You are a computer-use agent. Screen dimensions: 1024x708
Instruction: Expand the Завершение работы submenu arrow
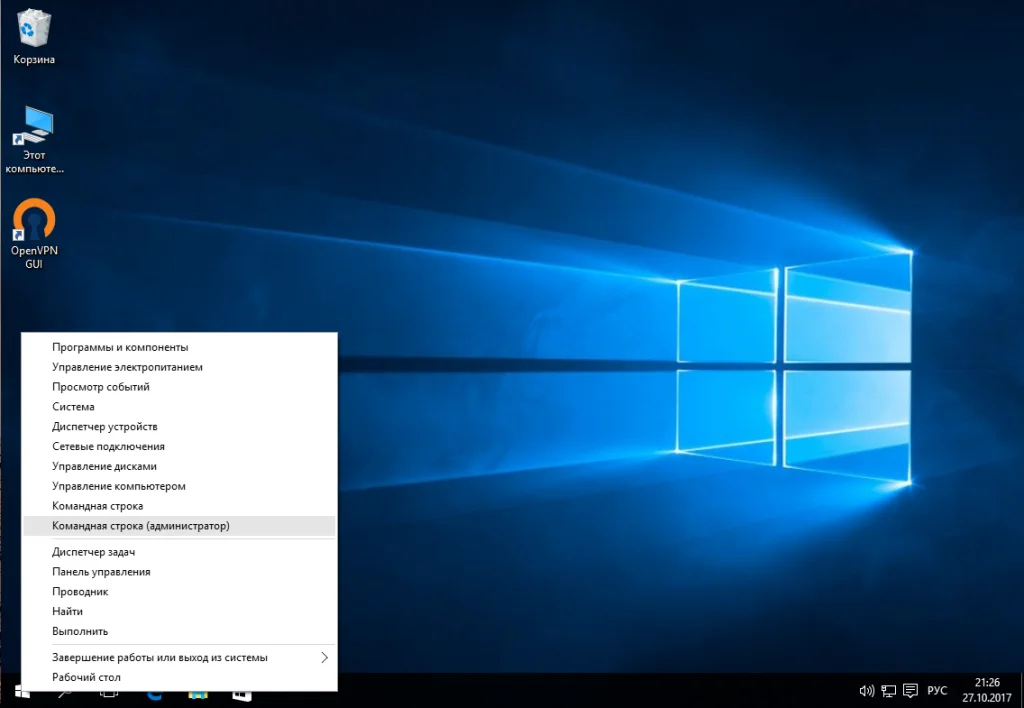click(324, 657)
